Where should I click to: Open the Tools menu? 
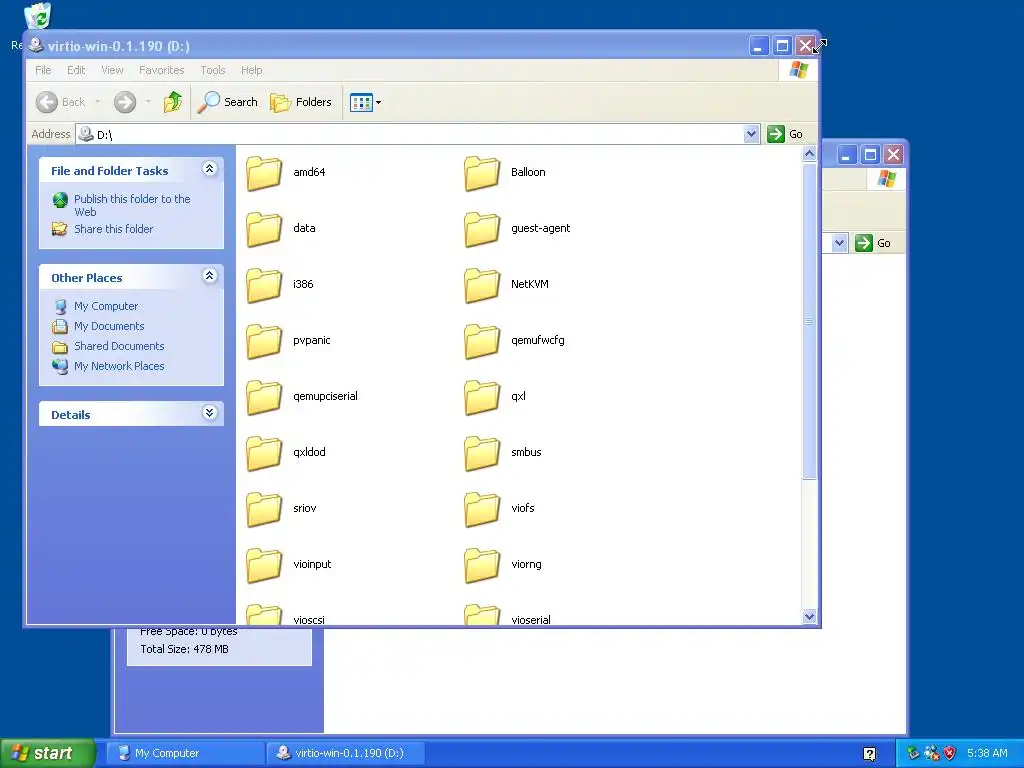pyautogui.click(x=213, y=70)
